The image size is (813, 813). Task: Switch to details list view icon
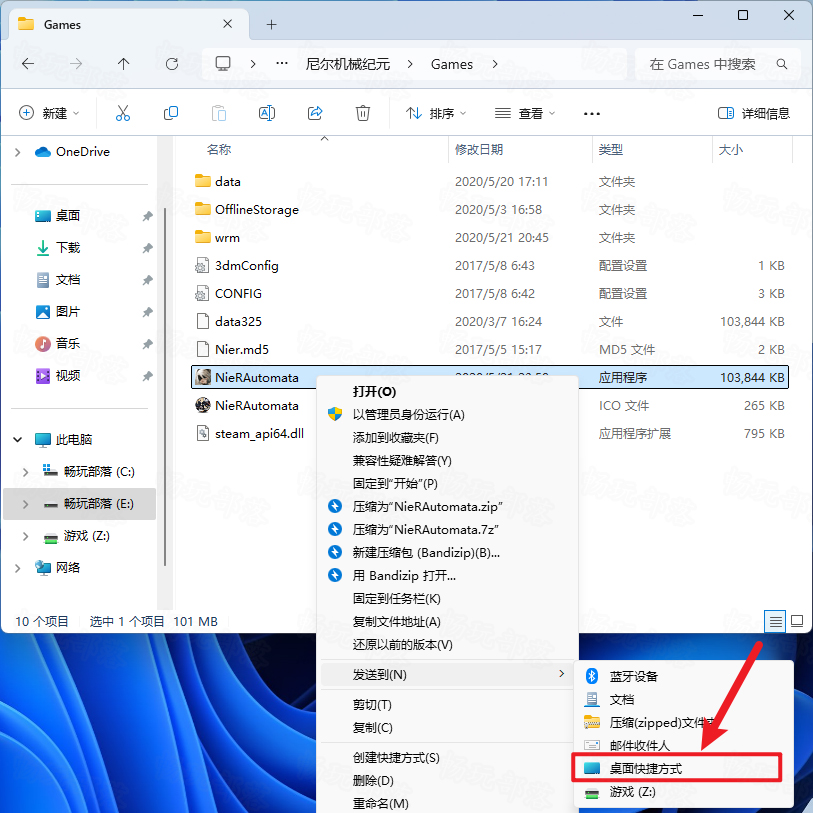click(775, 621)
